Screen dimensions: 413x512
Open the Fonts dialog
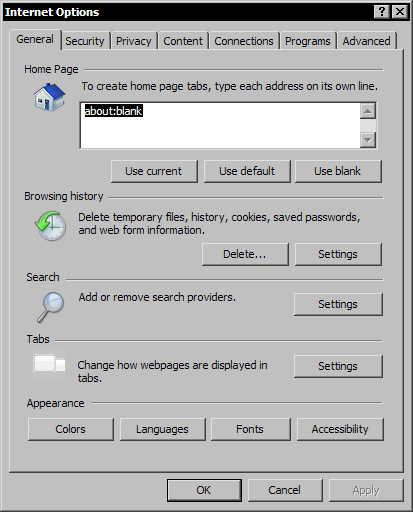(x=250, y=429)
